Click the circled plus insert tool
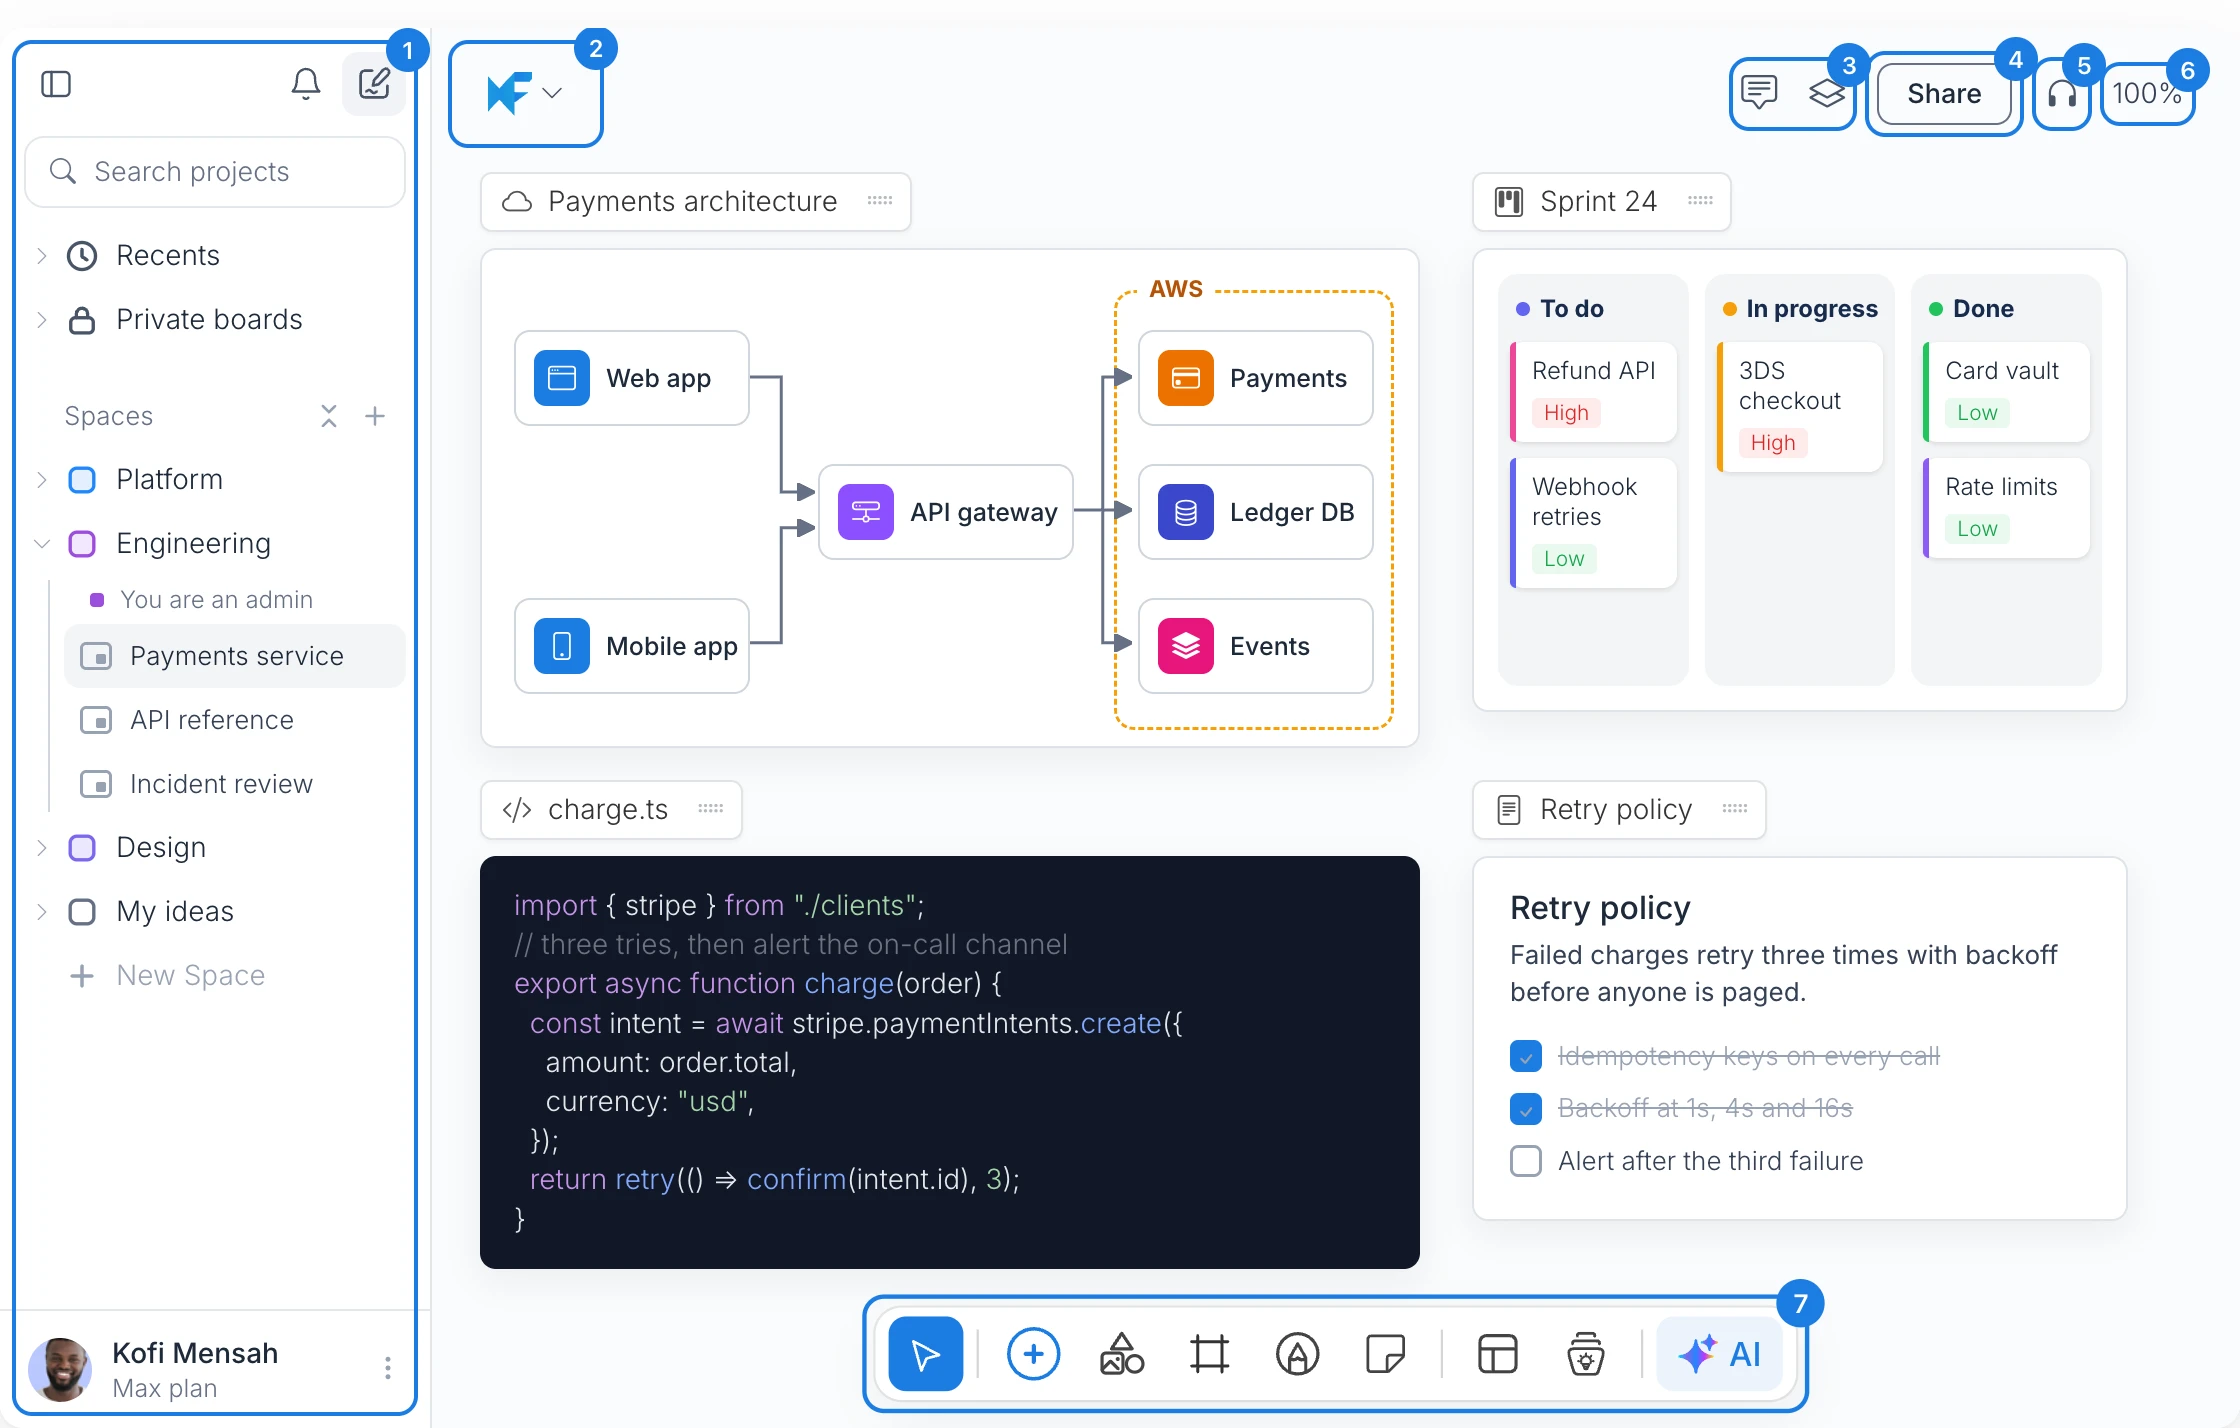The height and width of the screenshot is (1428, 2240). point(1033,1354)
